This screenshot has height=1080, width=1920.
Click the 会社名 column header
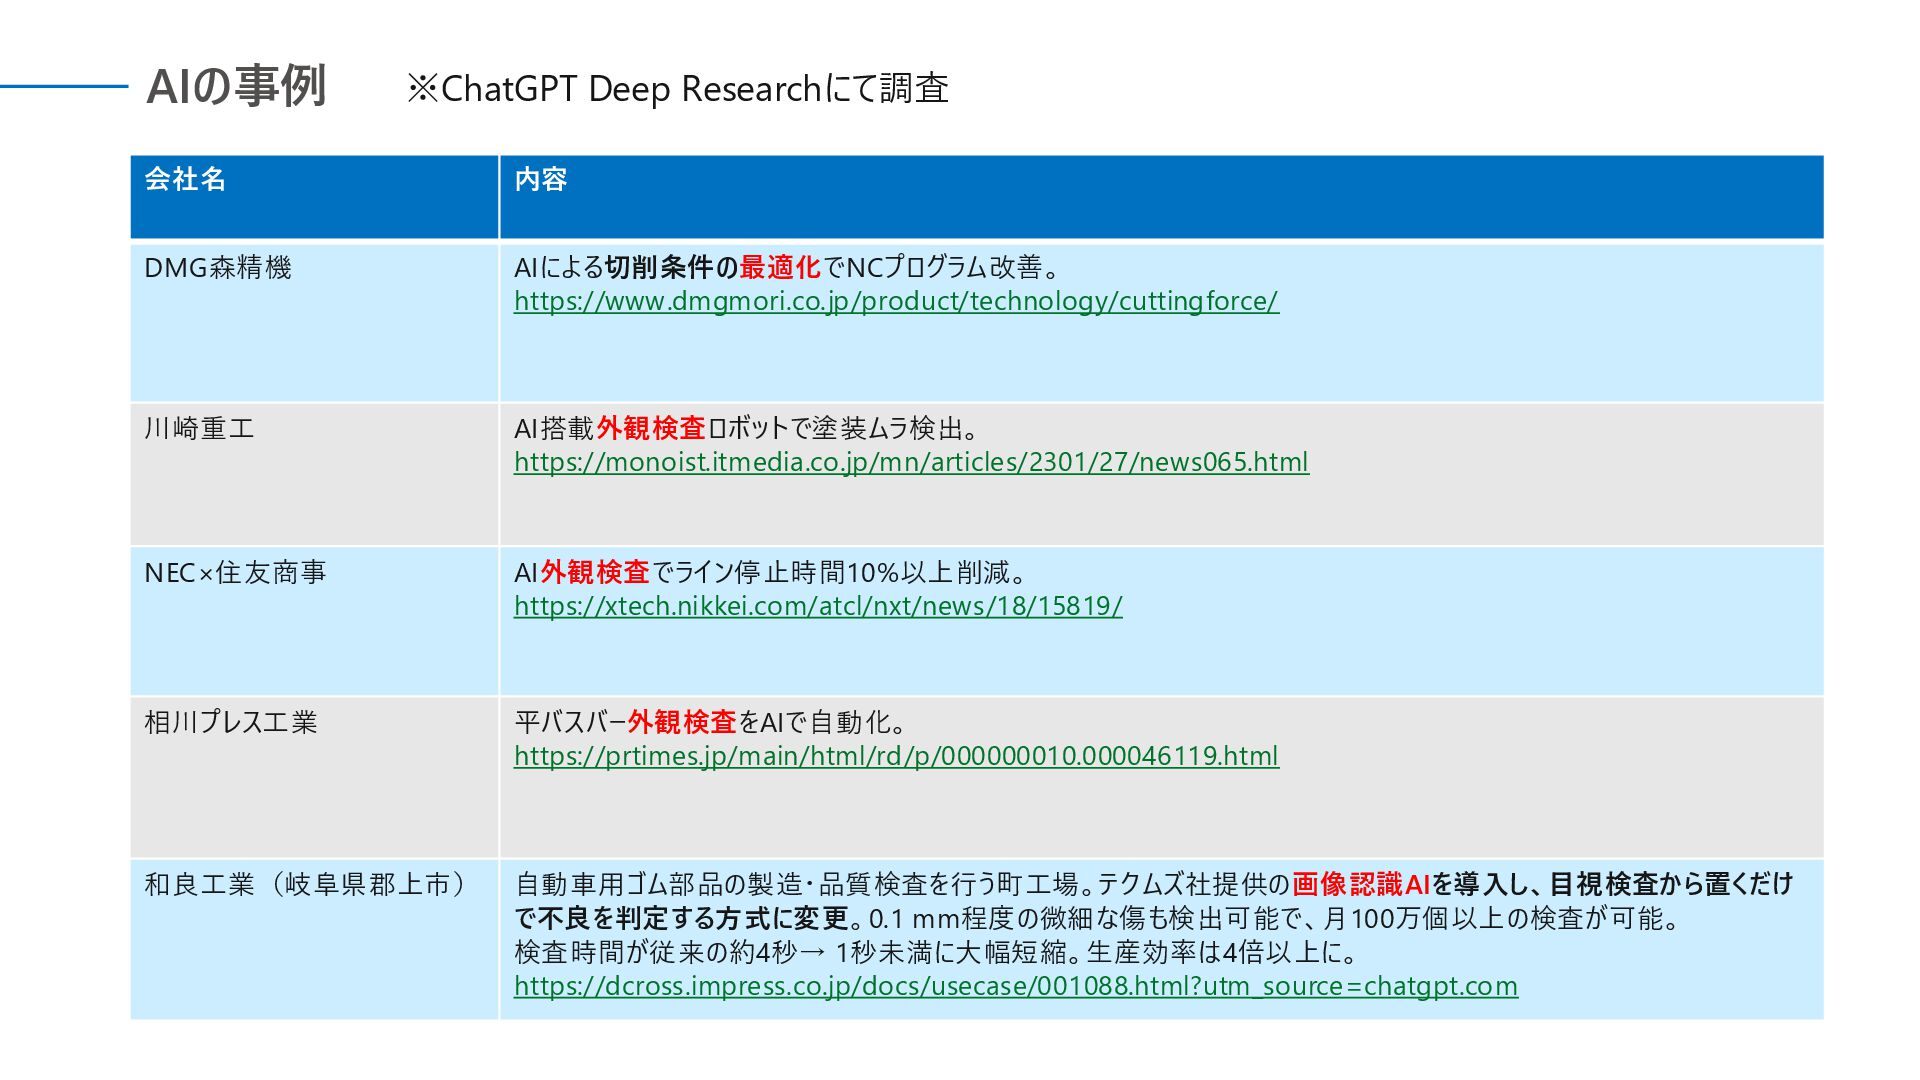coord(186,180)
